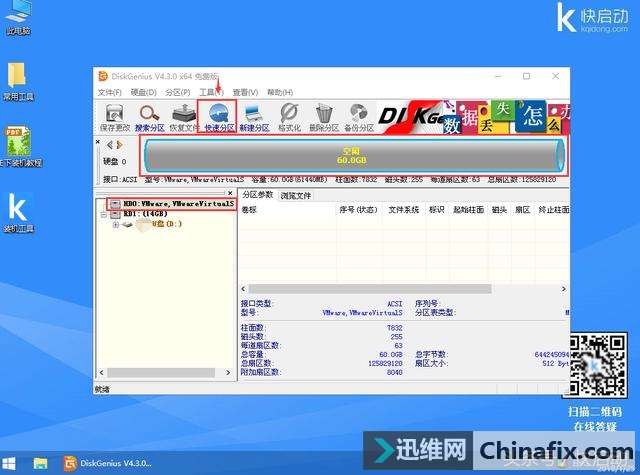
Task: Switch to the 分区参数 tab
Action: (x=257, y=195)
